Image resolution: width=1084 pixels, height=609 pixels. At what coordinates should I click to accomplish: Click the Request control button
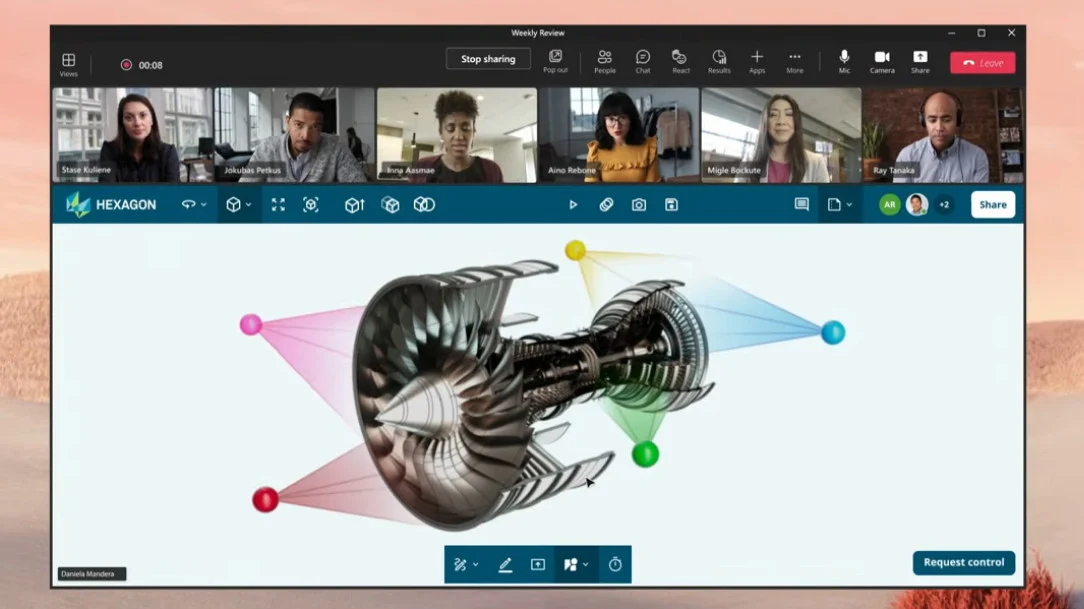(x=963, y=562)
